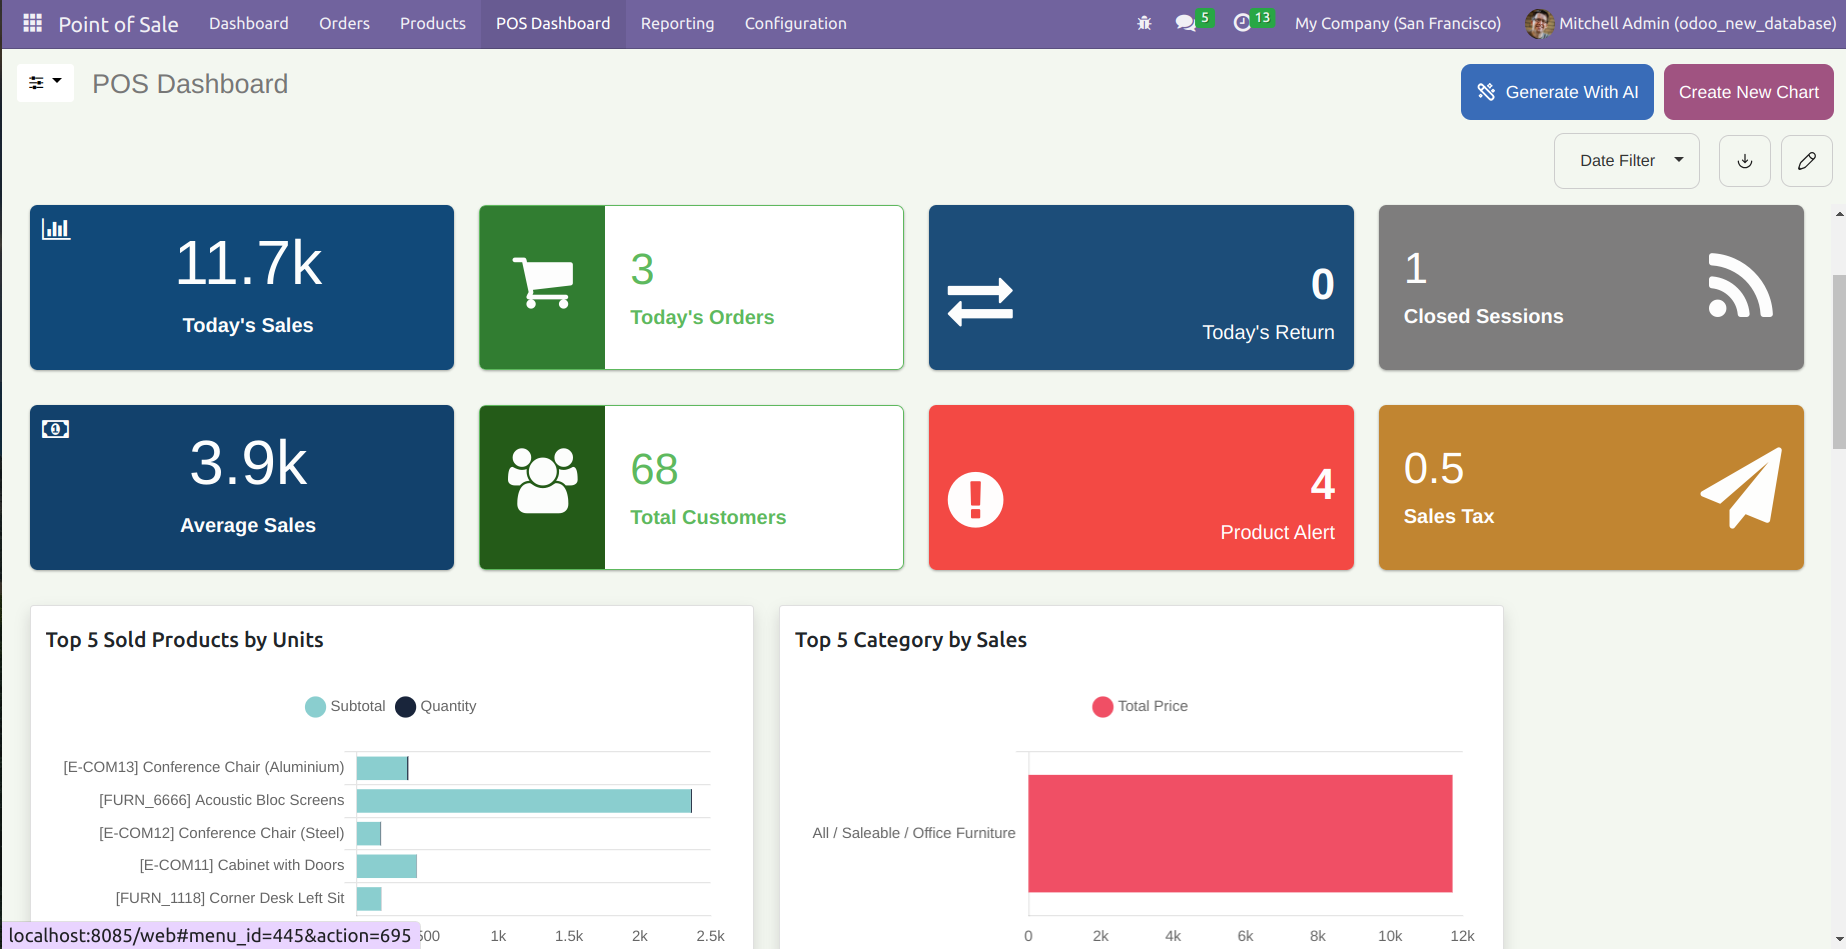This screenshot has height=949, width=1846.
Task: Open the dashboard settings dropdown left of title
Action: tap(45, 83)
